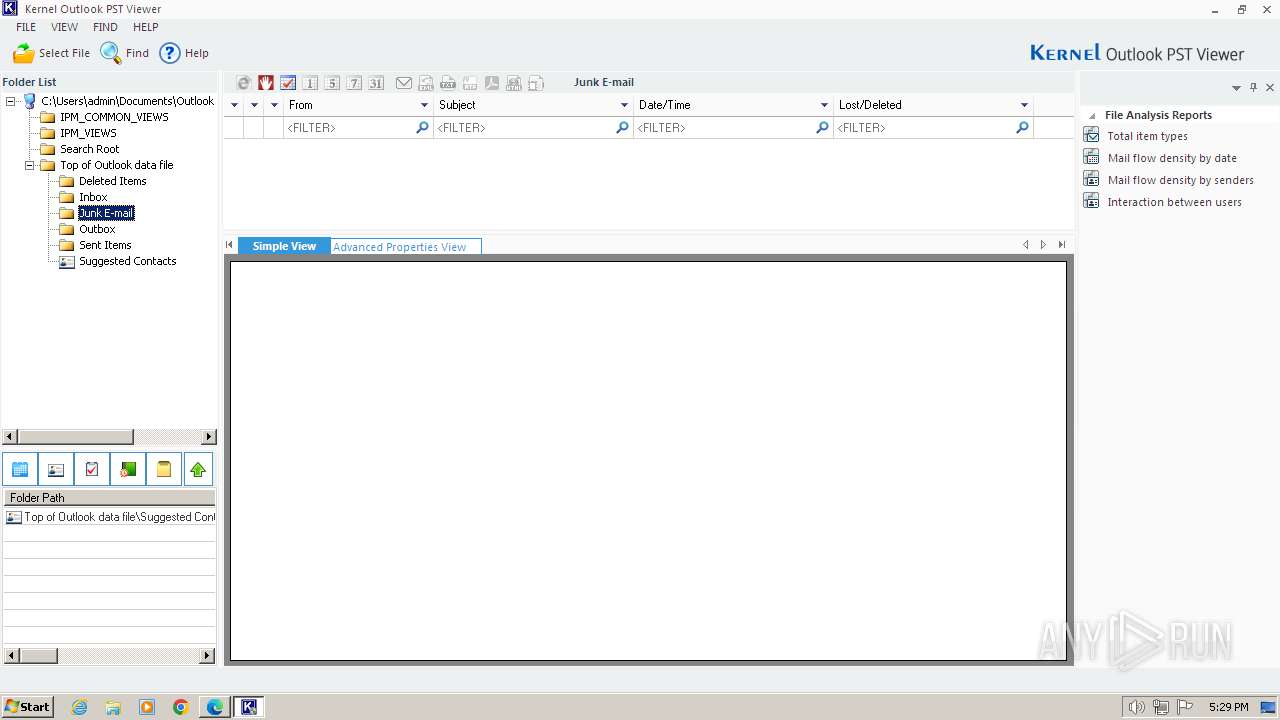Viewport: 1280px width, 720px height.
Task: Select the 31-day view icon
Action: 376,83
